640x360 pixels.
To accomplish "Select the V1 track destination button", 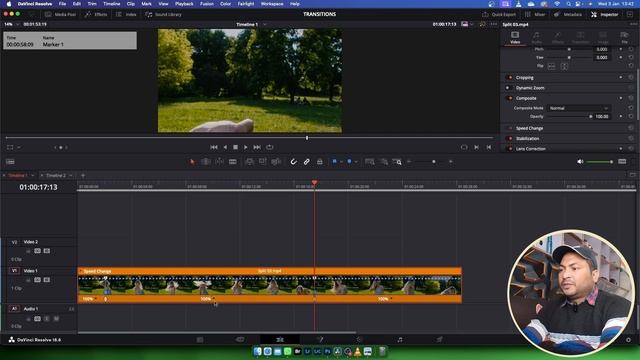I will tap(14, 271).
